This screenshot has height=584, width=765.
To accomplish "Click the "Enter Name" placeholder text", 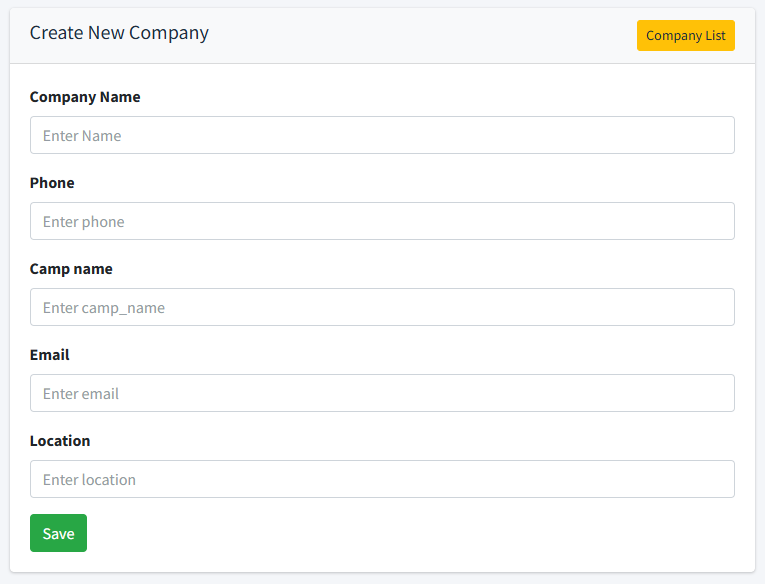I will coord(82,136).
